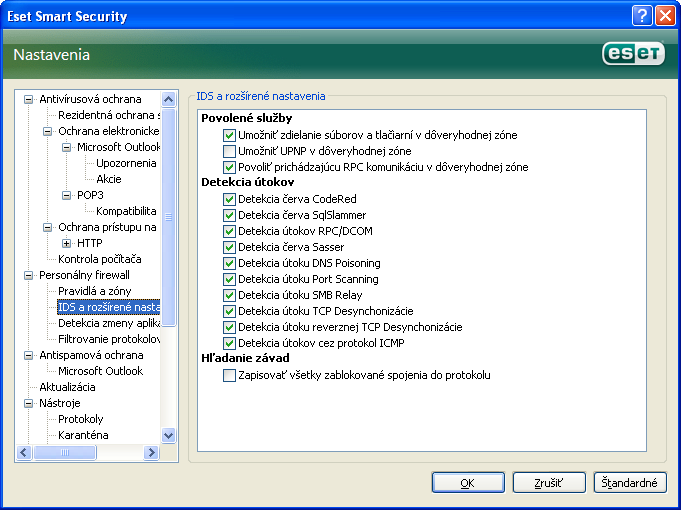This screenshot has height=510, width=681.
Task: Collapse the Nástroje tree node
Action: (x=29, y=403)
